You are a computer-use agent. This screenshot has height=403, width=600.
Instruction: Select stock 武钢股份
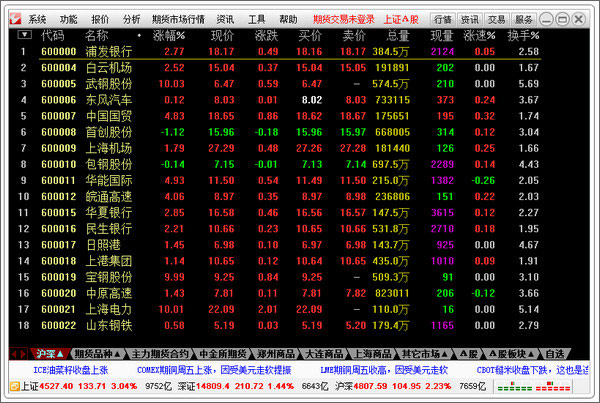click(109, 84)
